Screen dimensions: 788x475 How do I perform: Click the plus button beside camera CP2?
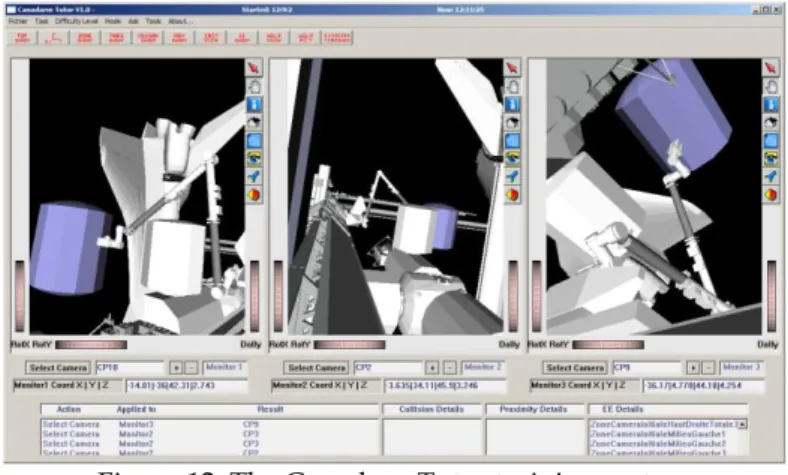(x=432, y=368)
